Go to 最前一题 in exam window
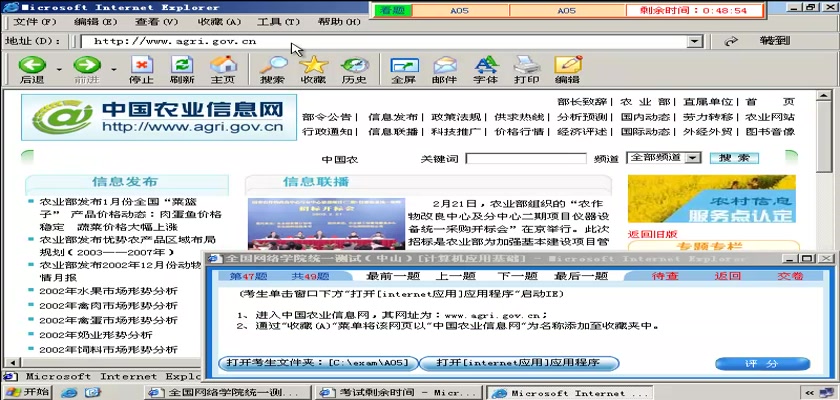Viewport: 840px width, 400px height. pyautogui.click(x=392, y=276)
